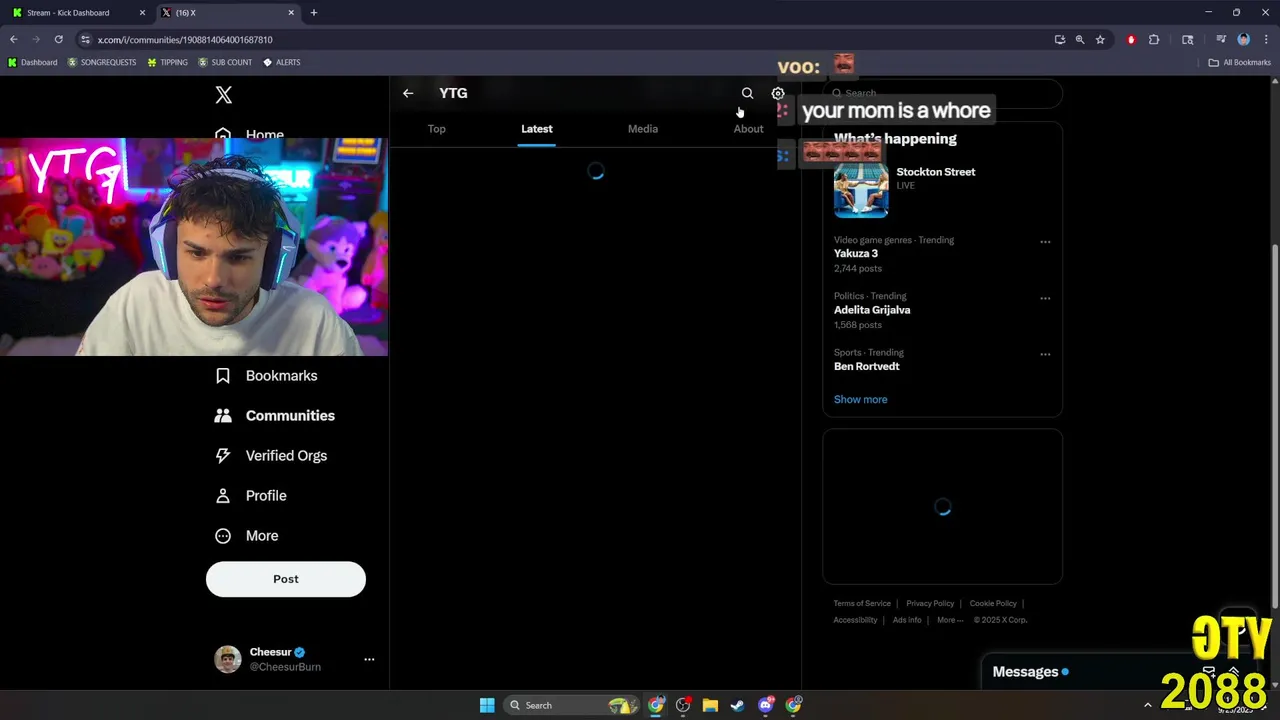Bookmark this page with the star icon
This screenshot has height=720, width=1280.
[x=1100, y=40]
